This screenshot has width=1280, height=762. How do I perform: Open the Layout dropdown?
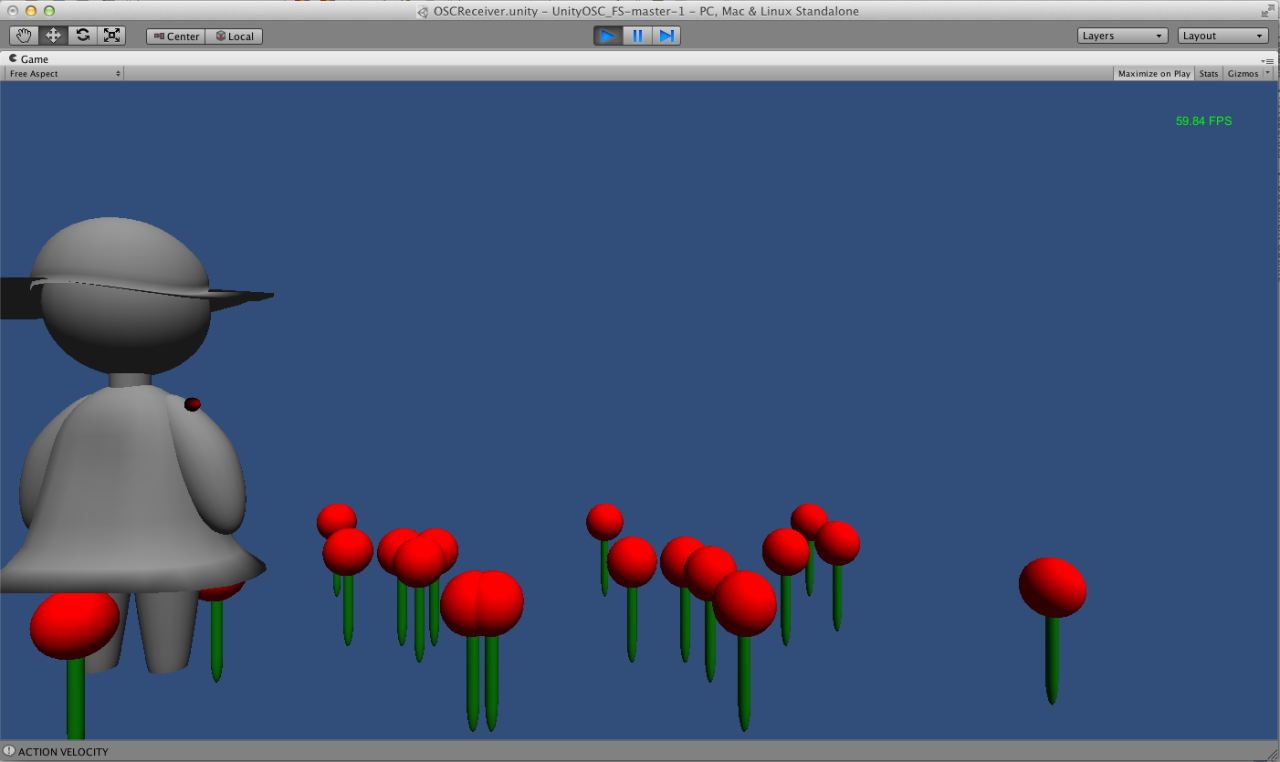[1222, 36]
